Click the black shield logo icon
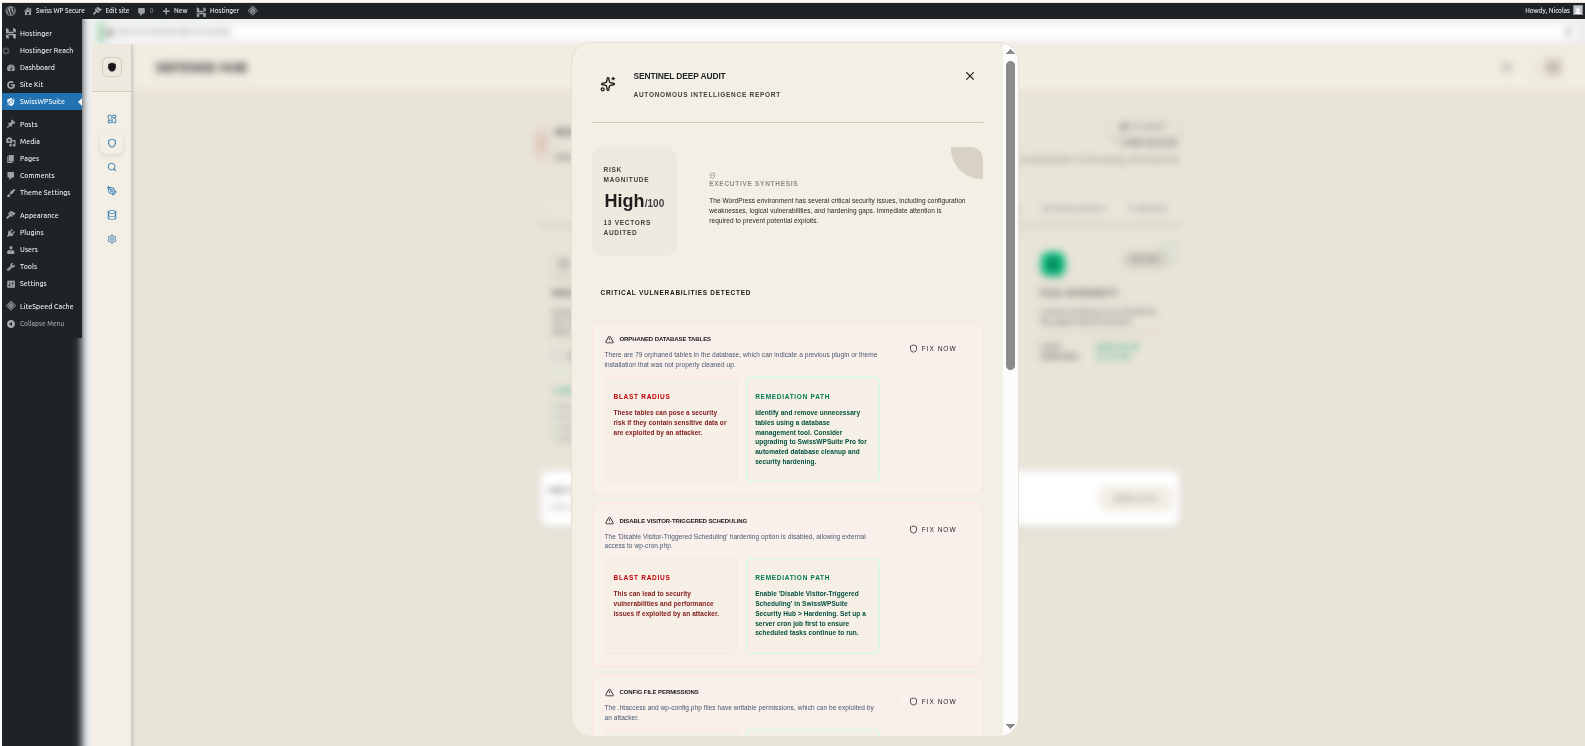 coord(112,67)
